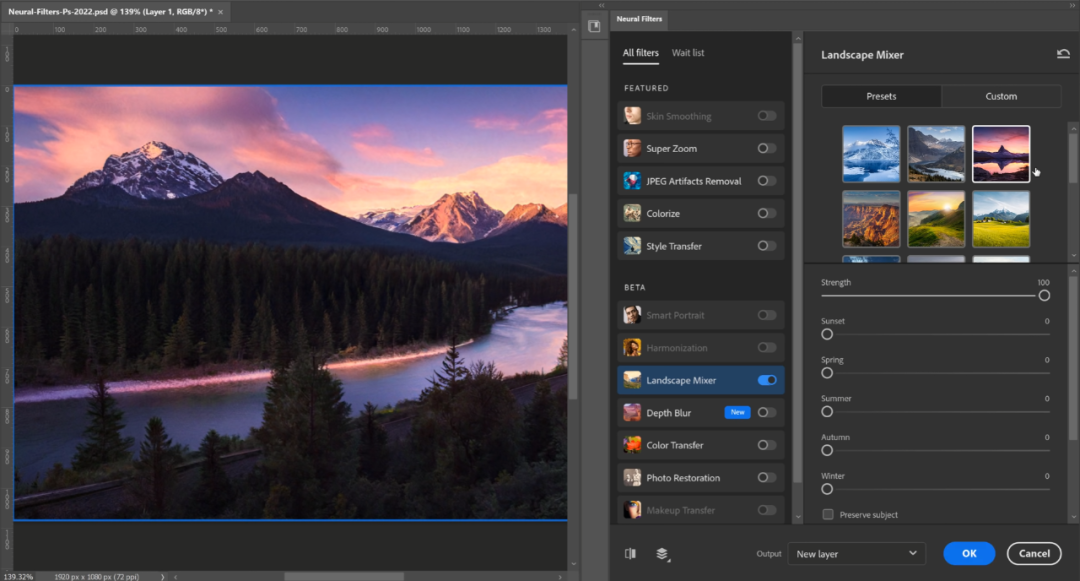The width and height of the screenshot is (1080, 581).
Task: Switch to the Wait list tab
Action: coord(688,53)
